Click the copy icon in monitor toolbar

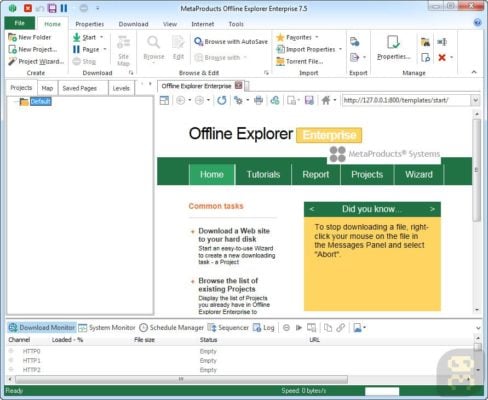(x=328, y=328)
